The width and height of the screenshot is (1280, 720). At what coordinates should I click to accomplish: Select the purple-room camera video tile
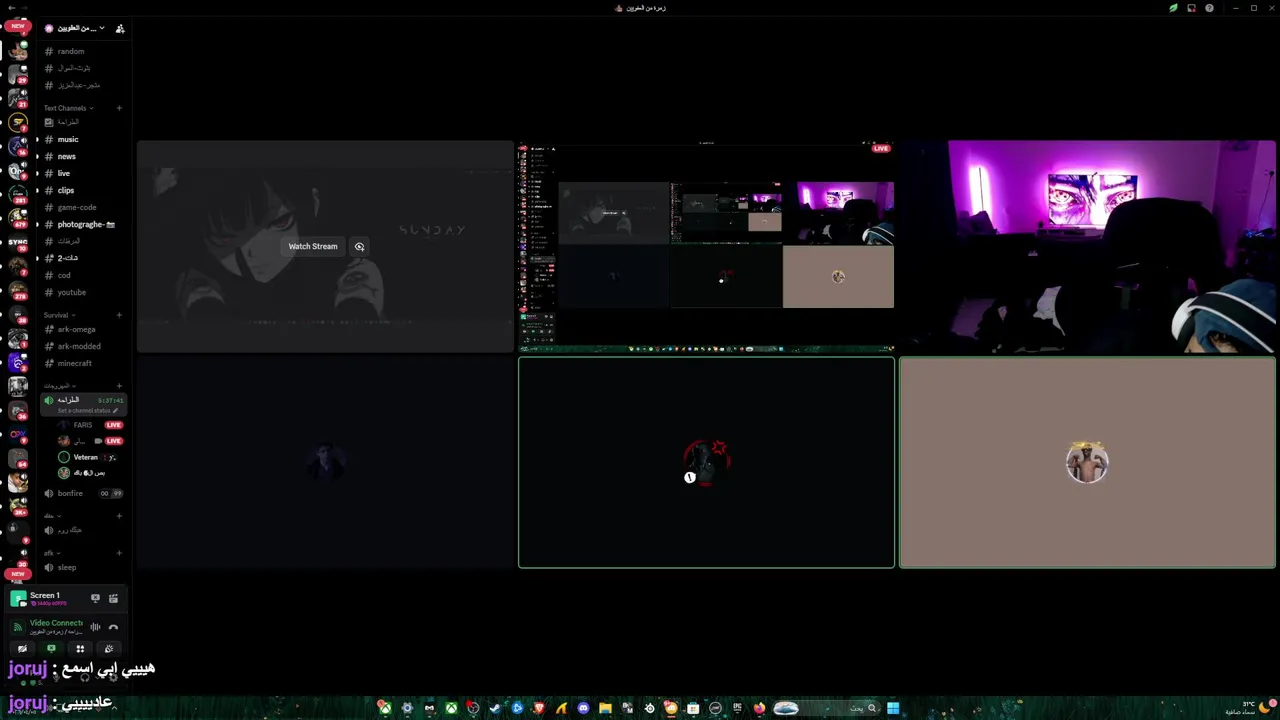coord(1087,246)
